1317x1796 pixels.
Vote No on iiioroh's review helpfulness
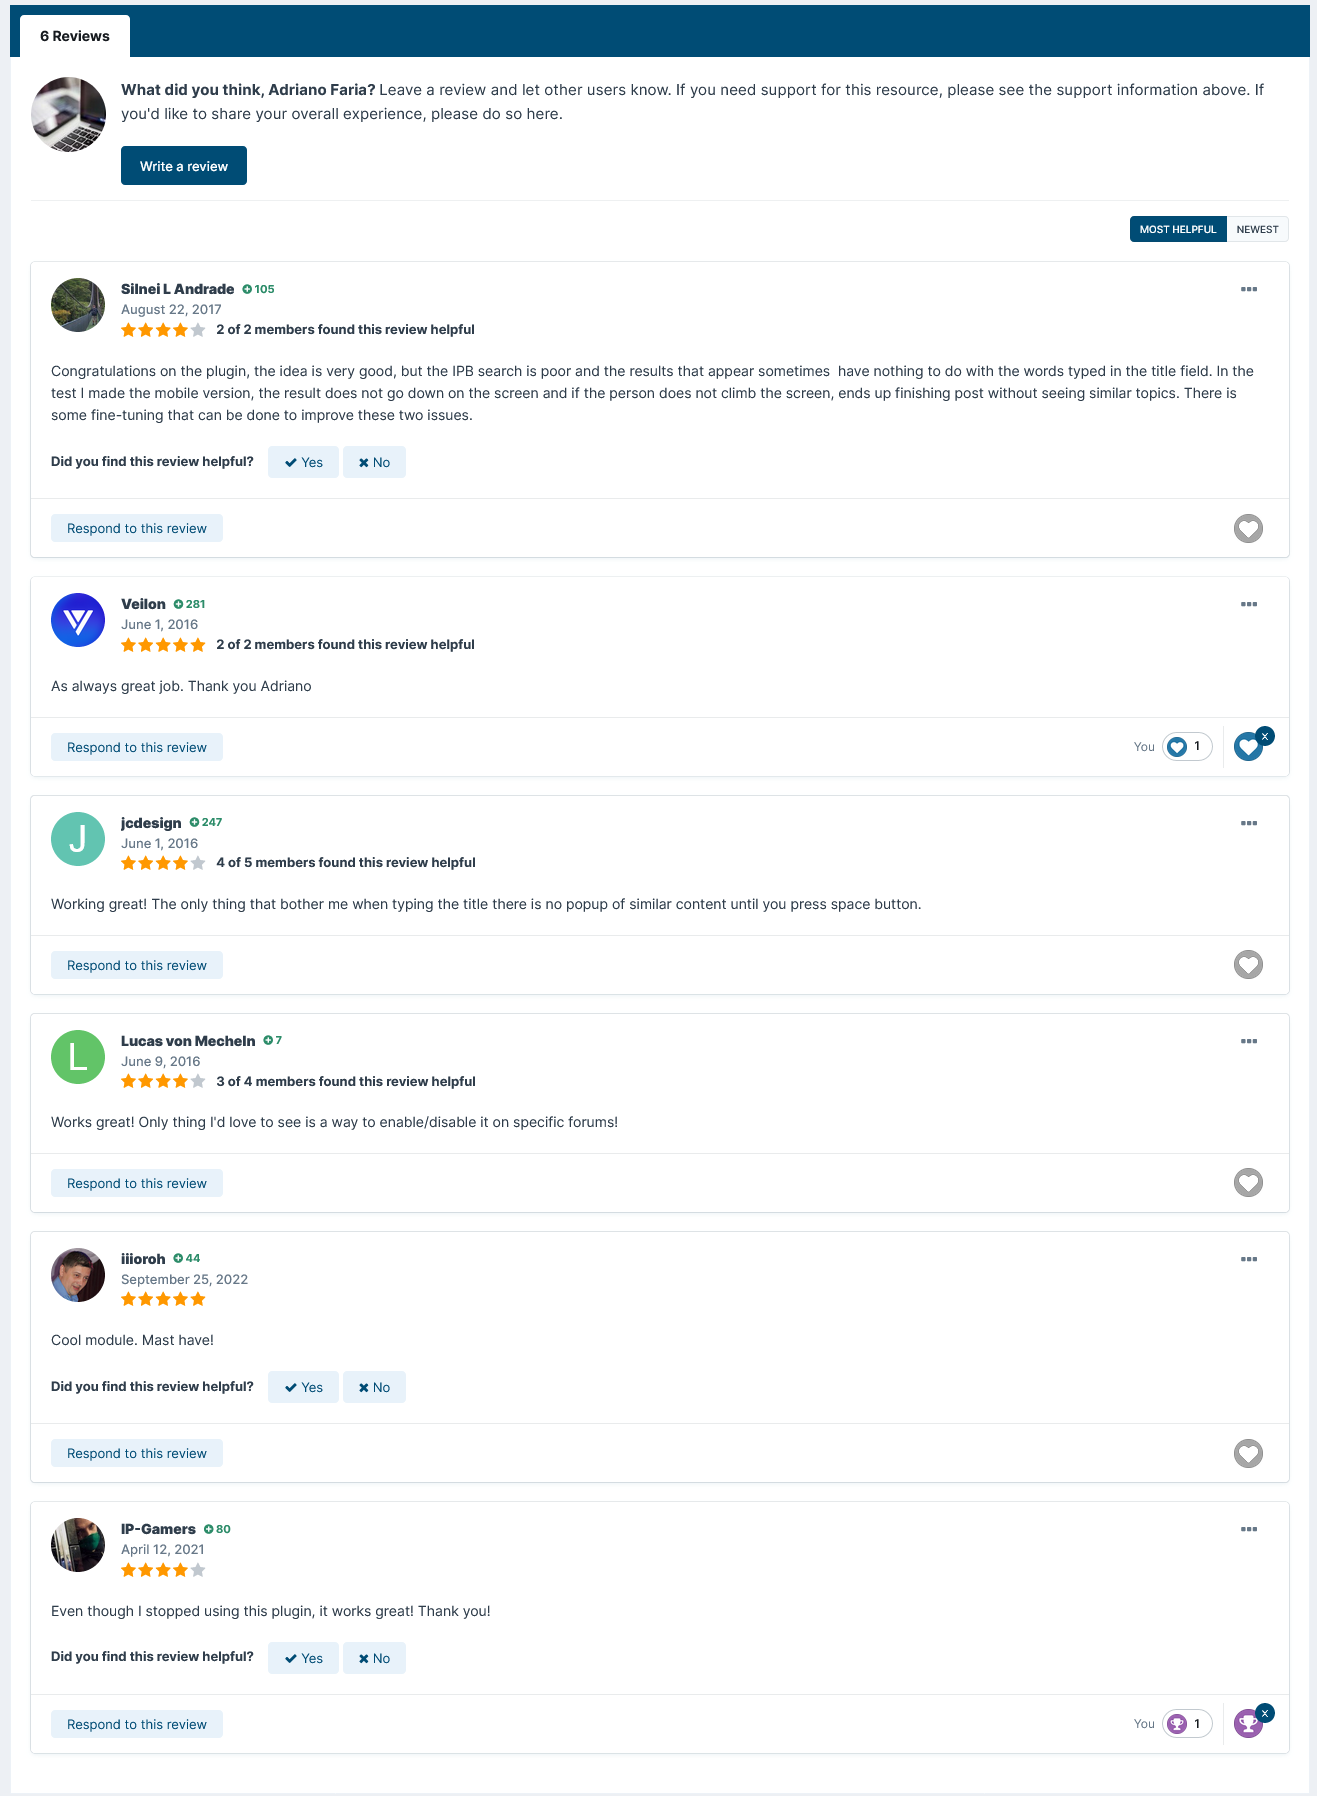pos(374,1387)
